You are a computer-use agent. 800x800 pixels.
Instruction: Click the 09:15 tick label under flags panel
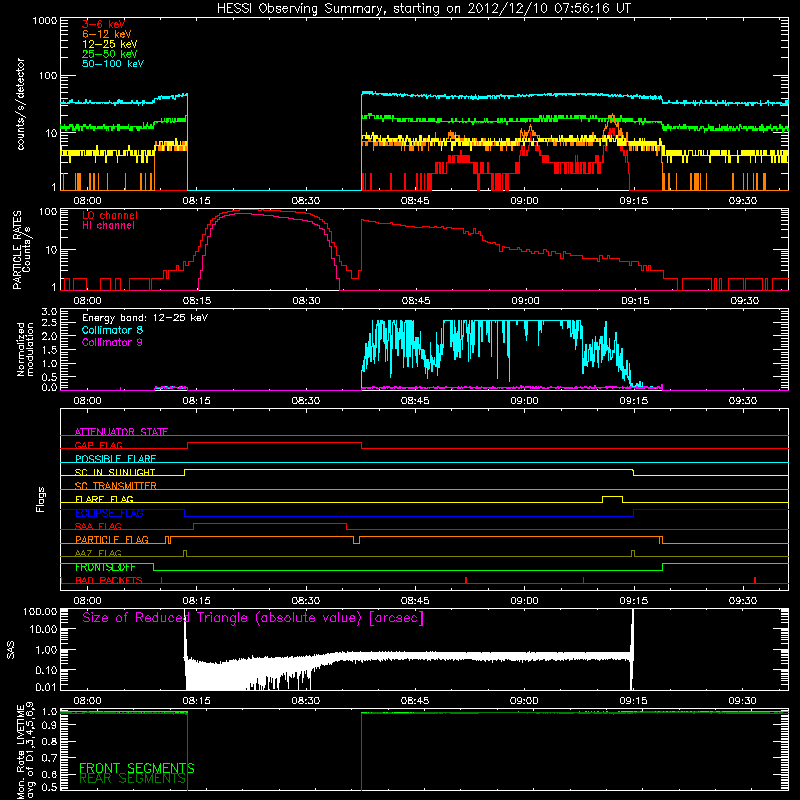click(634, 601)
